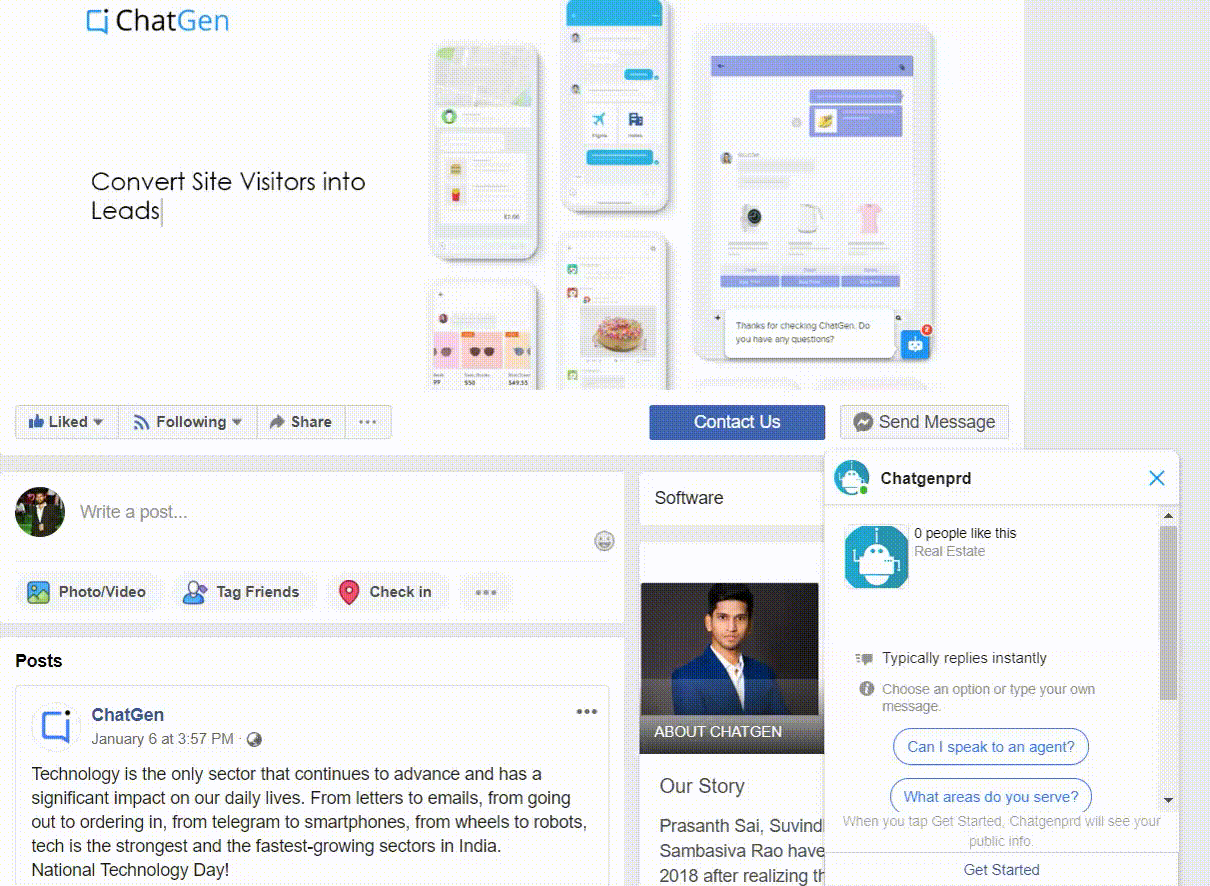This screenshot has height=886, width=1210.
Task: Select 'Can I speak to an agent?' option
Action: click(991, 746)
